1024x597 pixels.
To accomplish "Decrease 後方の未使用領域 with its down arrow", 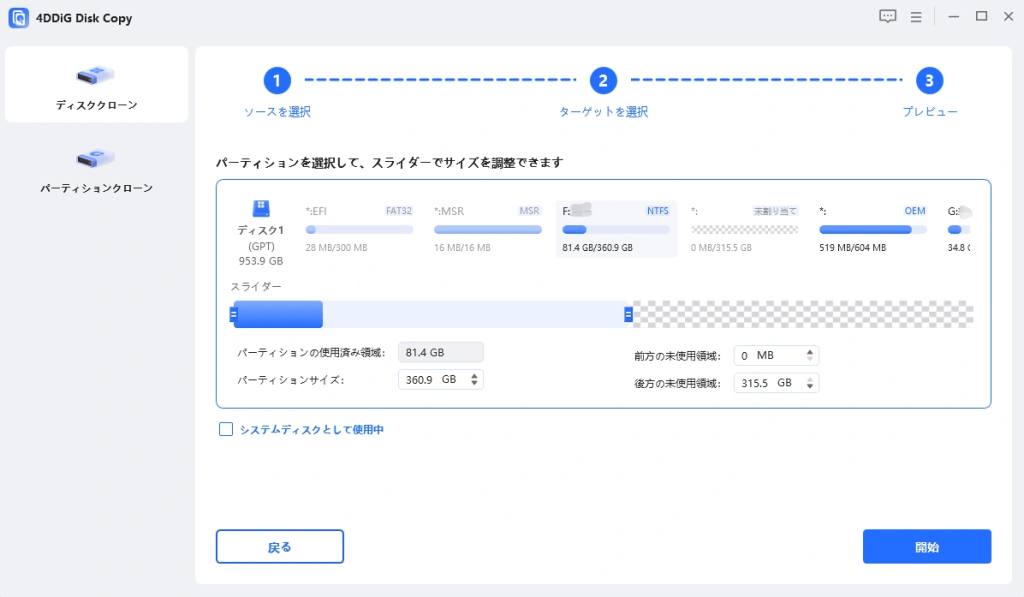I will click(x=810, y=386).
